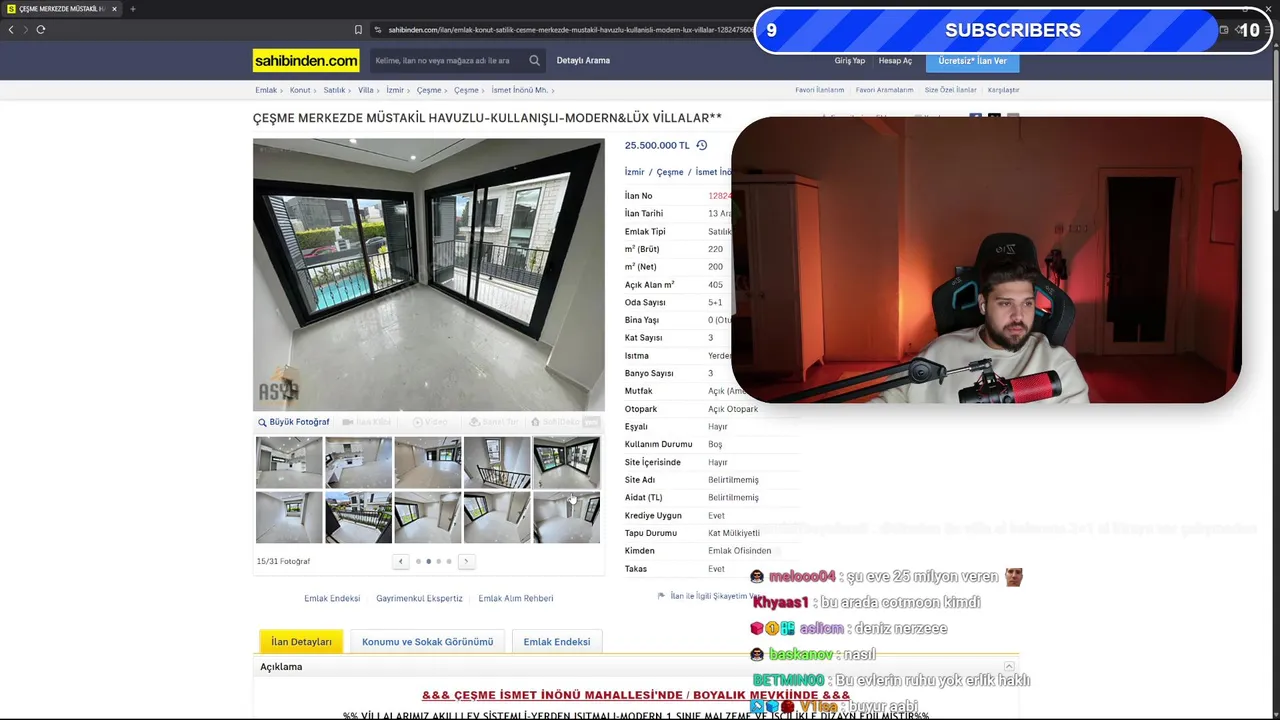Show the previous thumbnail page using the left arrow
The width and height of the screenshot is (1280, 720).
click(x=401, y=561)
